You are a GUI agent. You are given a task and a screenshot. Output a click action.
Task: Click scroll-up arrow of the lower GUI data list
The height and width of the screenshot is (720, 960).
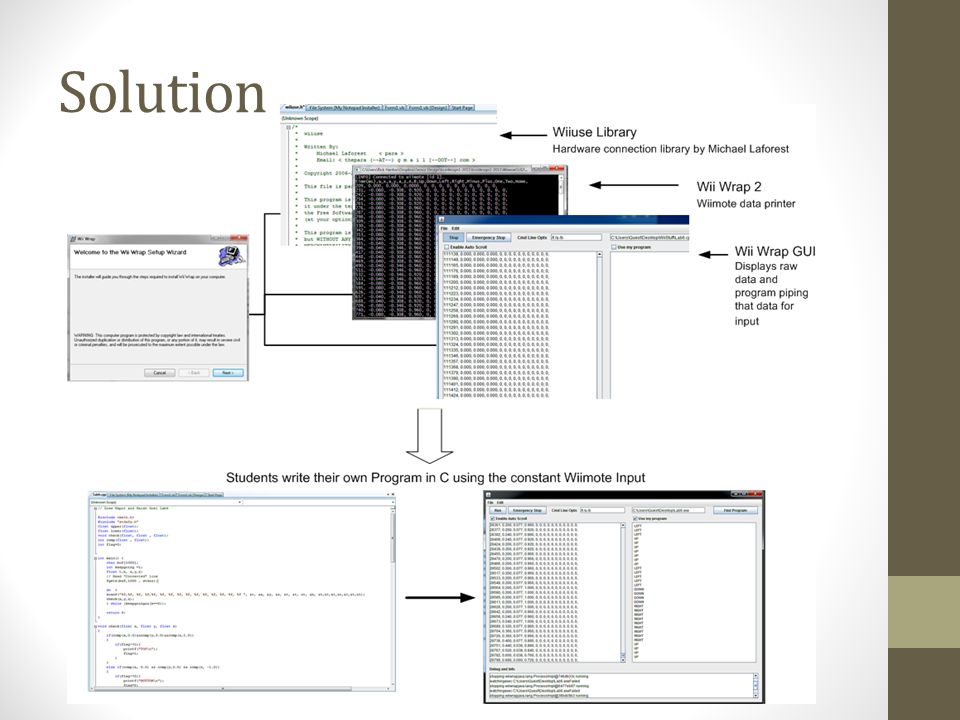(x=624, y=525)
